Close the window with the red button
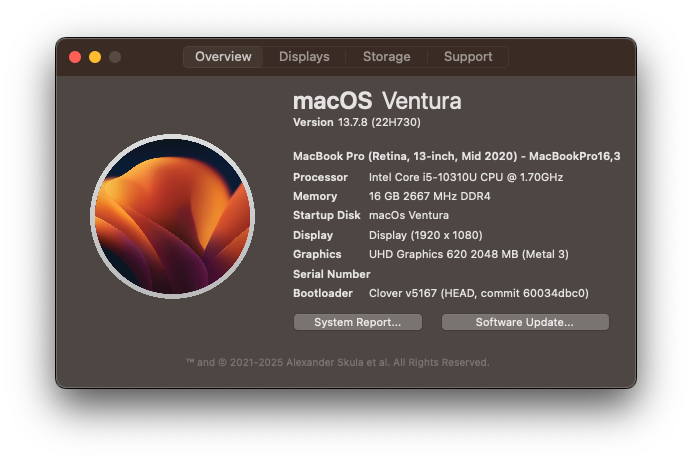The height and width of the screenshot is (462, 692). click(75, 57)
